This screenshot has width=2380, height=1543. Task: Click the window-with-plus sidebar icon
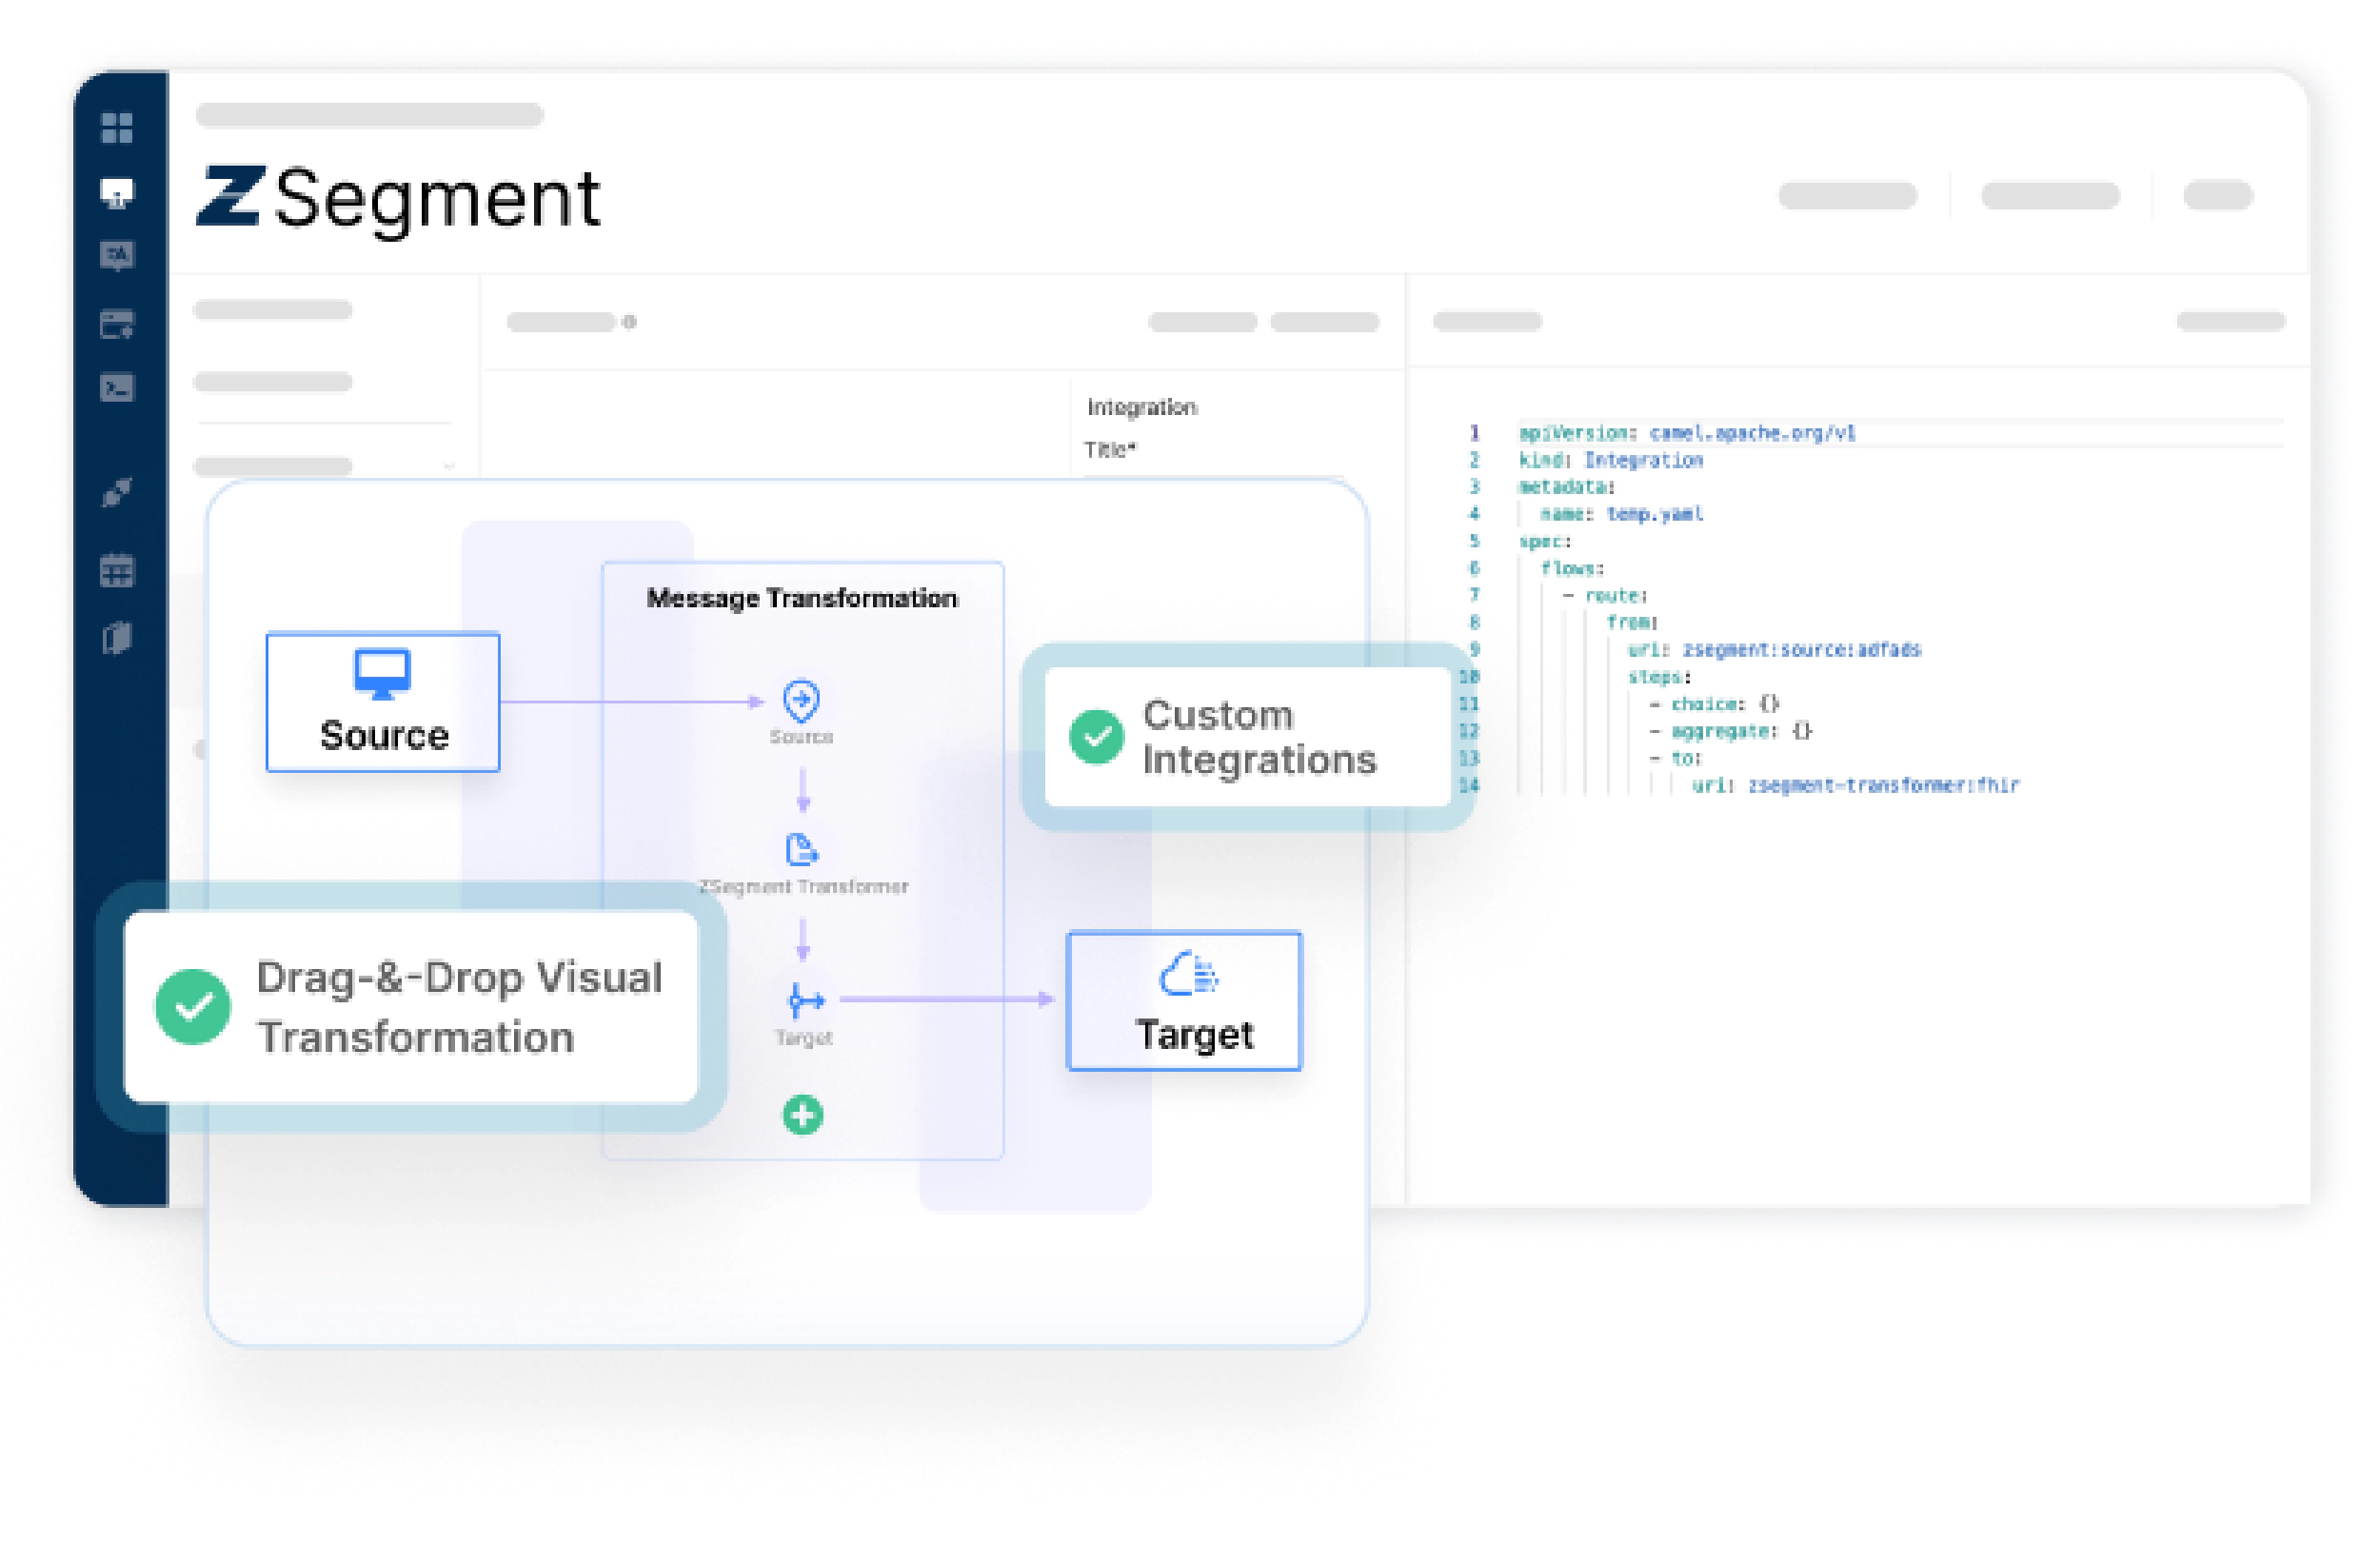[117, 325]
